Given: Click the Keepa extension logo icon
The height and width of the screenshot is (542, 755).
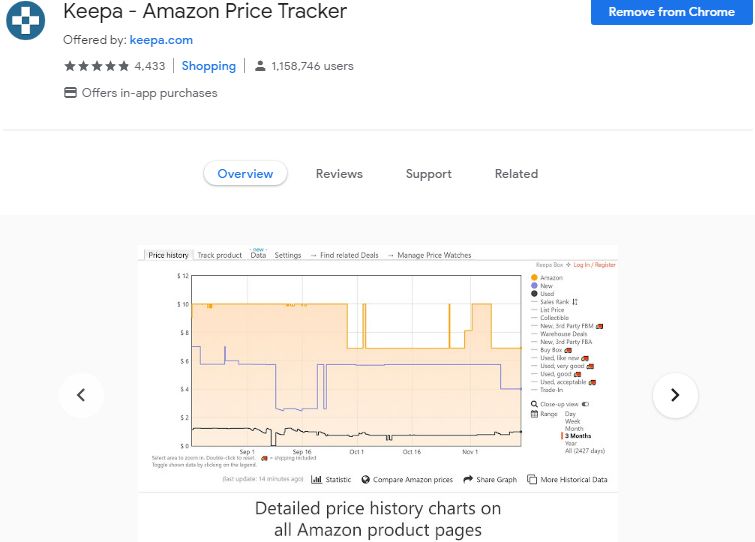Looking at the screenshot, I should point(26,19).
